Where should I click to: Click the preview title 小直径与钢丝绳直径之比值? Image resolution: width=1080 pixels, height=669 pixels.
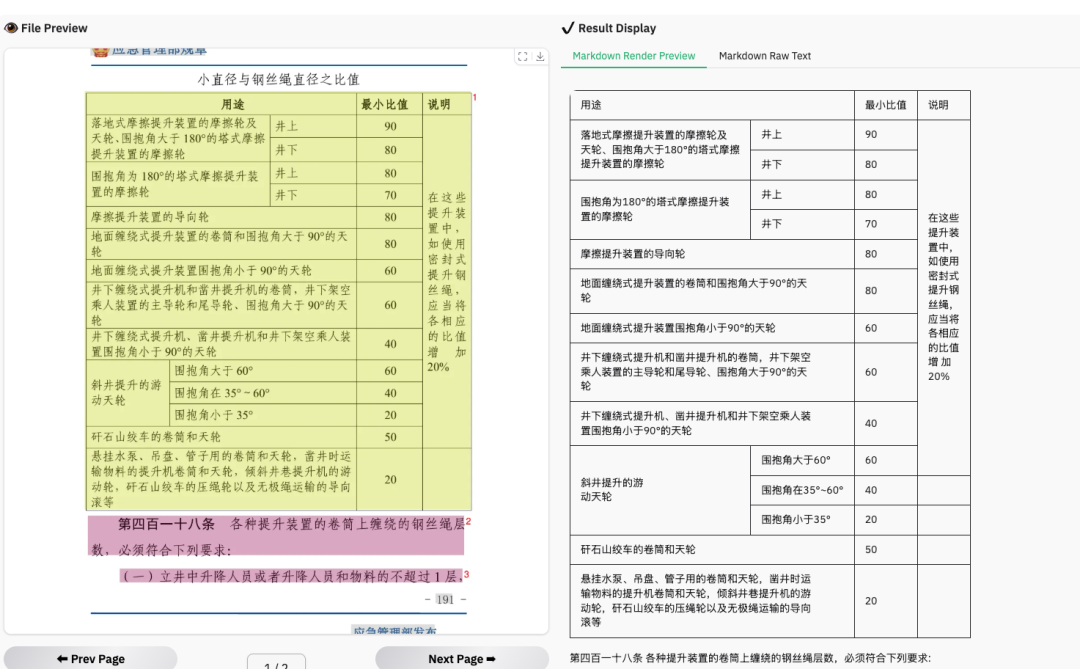pos(278,79)
